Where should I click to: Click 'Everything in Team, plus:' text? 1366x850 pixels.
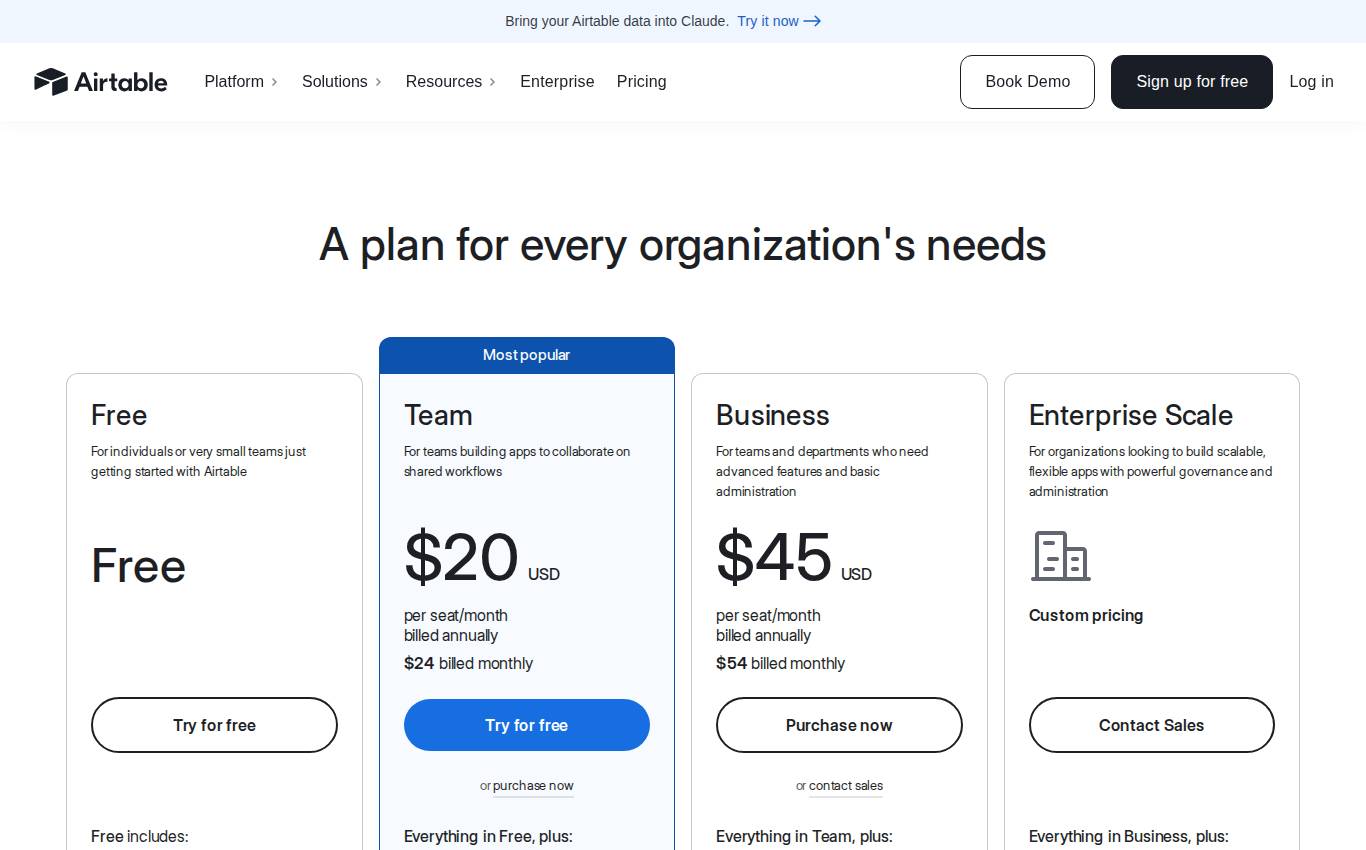[804, 836]
